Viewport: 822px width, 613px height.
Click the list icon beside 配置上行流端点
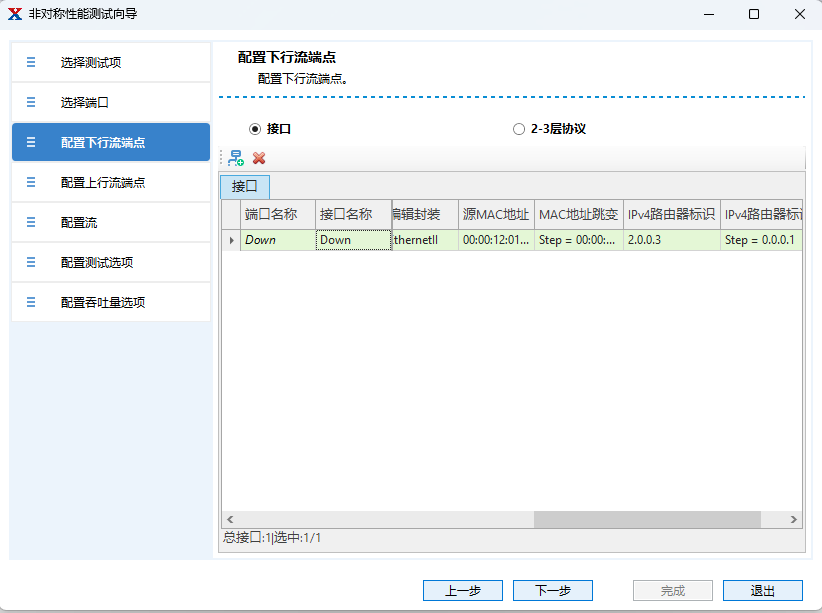click(x=31, y=182)
